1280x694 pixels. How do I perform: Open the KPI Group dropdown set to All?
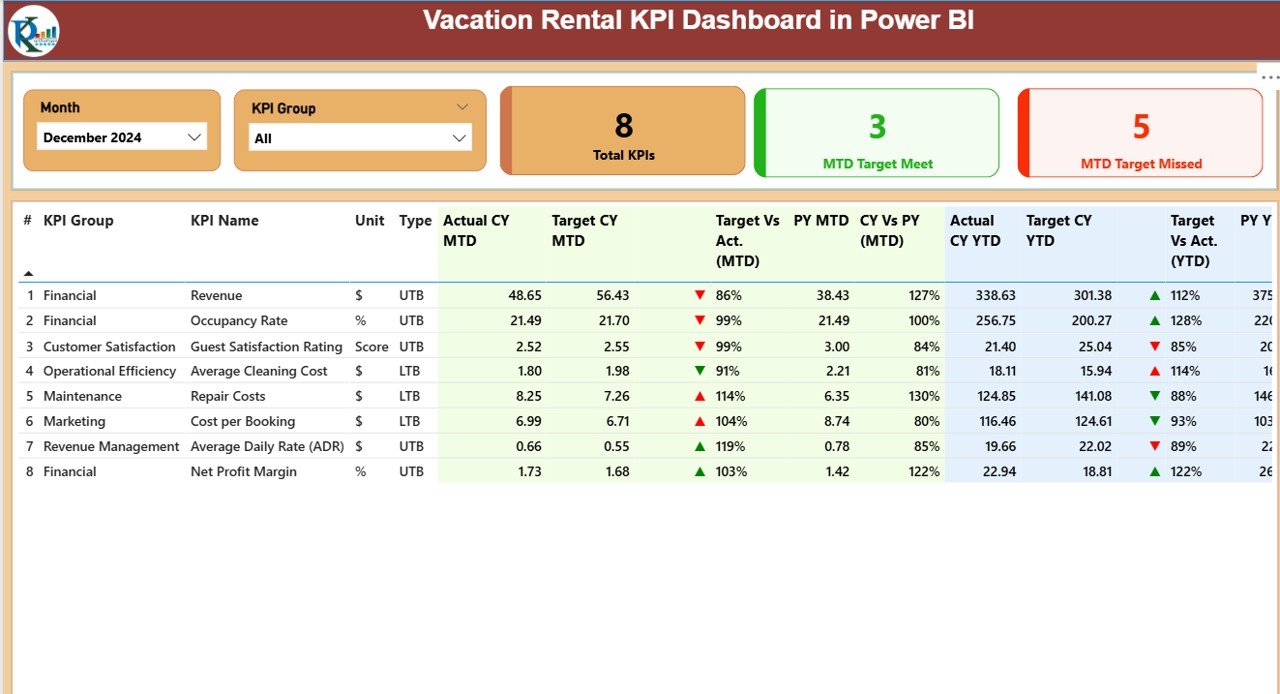(x=360, y=138)
